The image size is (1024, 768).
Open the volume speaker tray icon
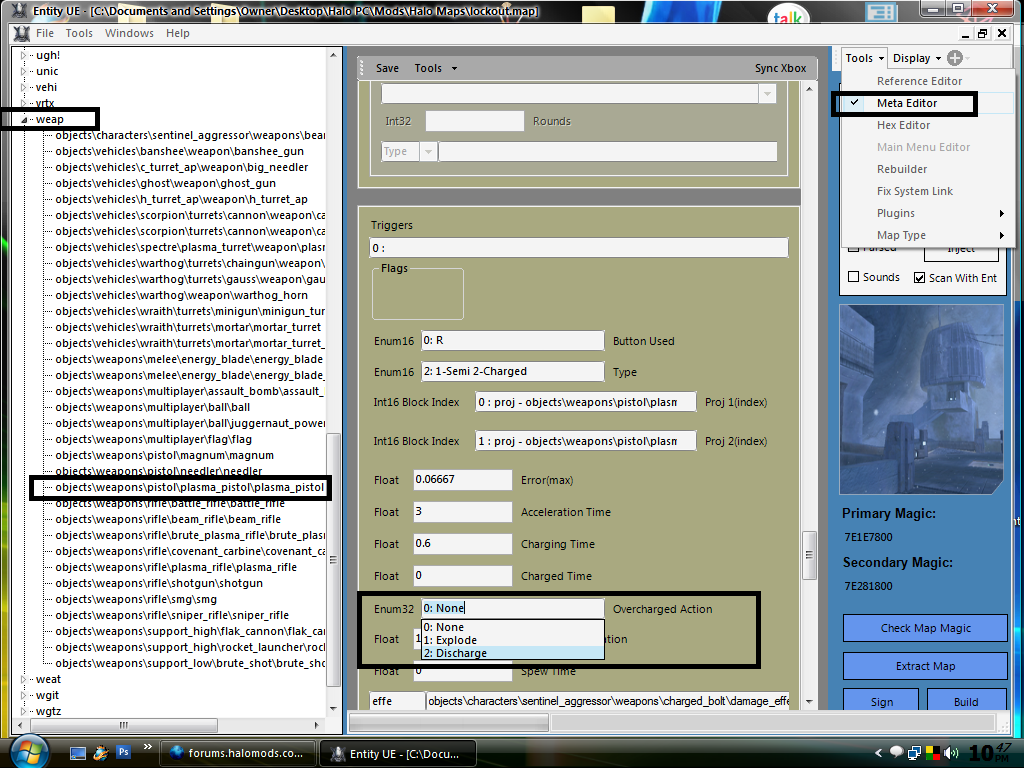[951, 754]
